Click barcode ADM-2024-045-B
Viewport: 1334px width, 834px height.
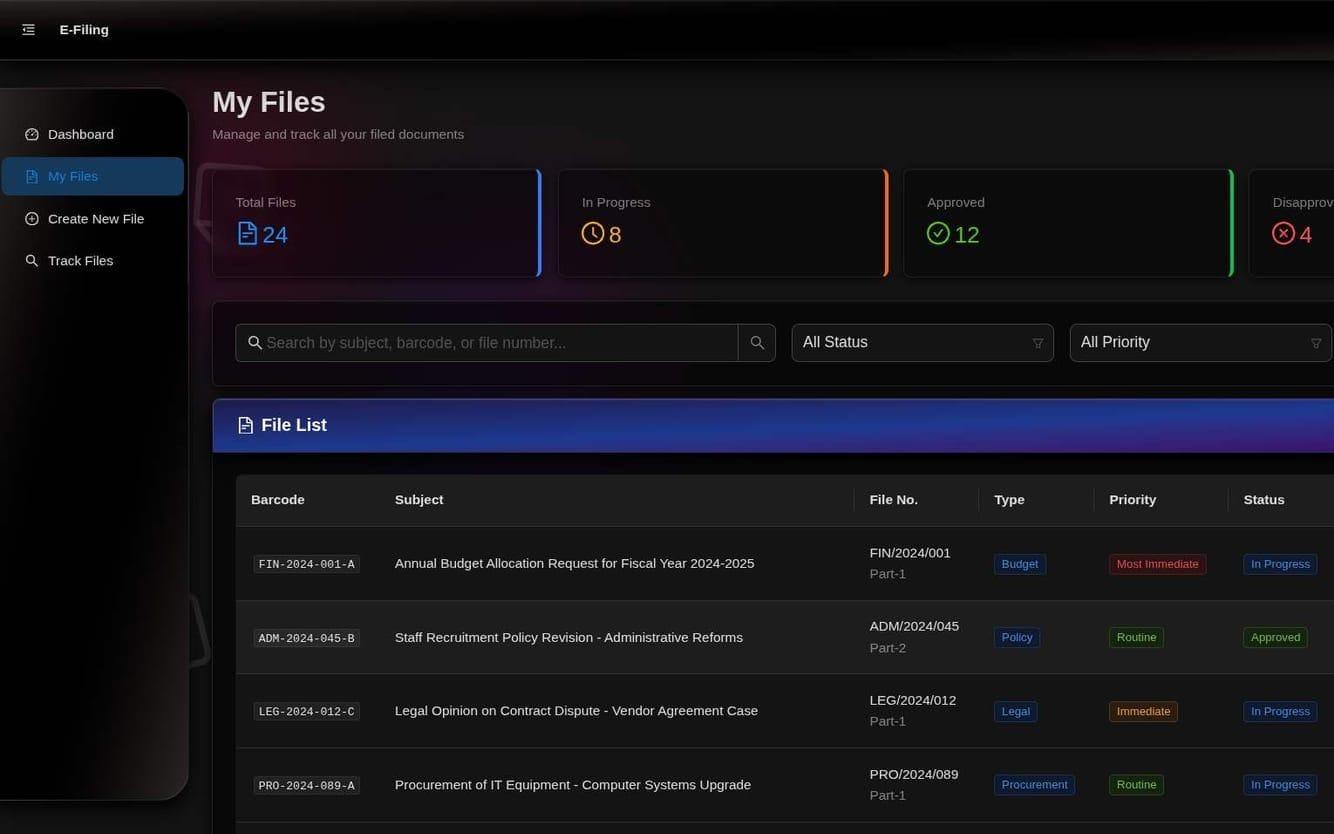click(306, 638)
